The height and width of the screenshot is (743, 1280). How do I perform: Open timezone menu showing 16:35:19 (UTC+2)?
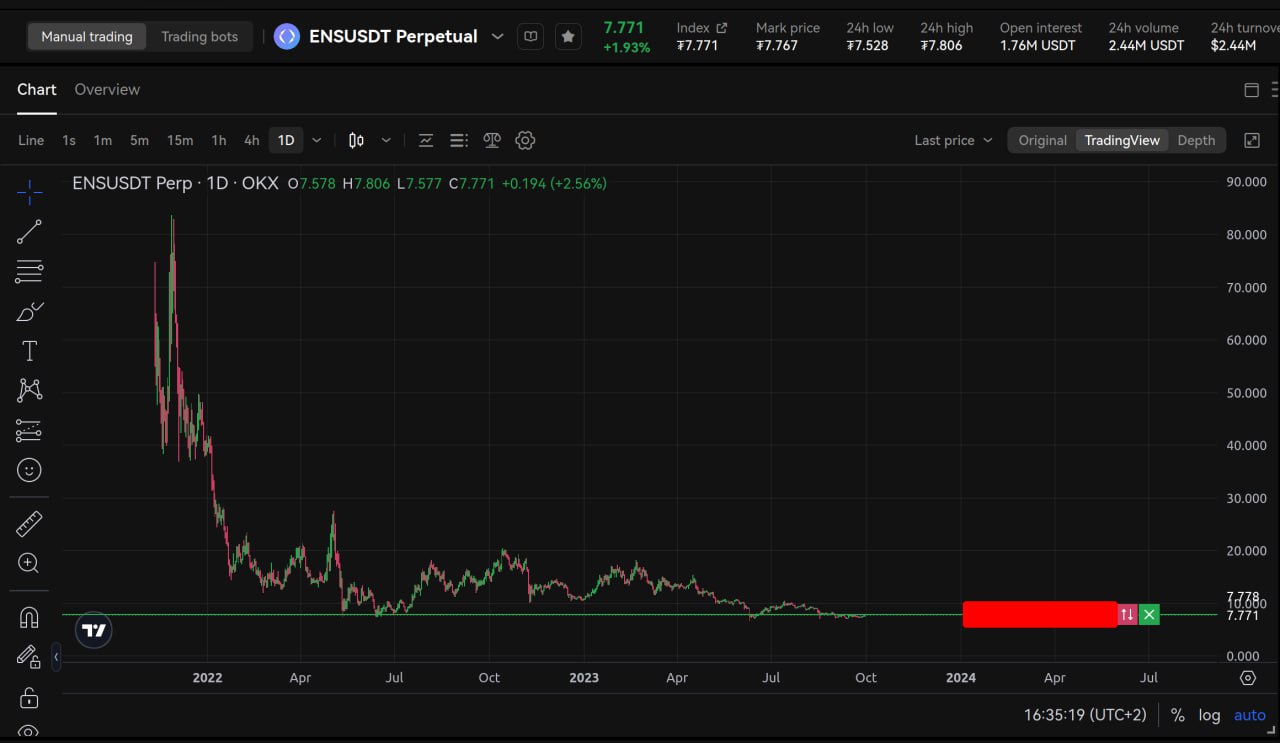click(1085, 715)
